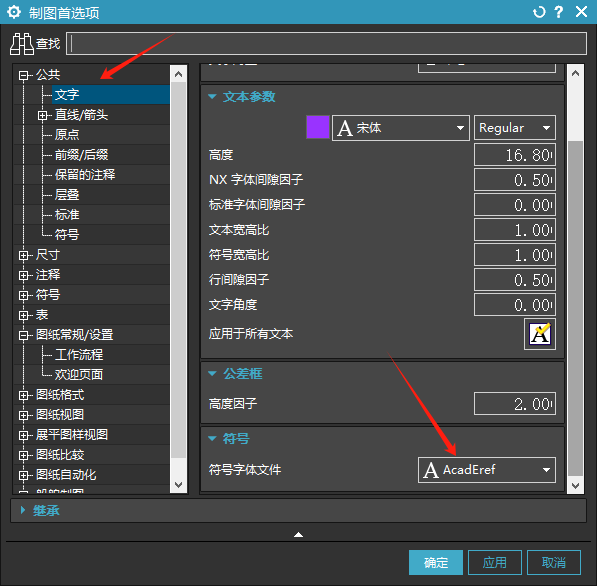Expand the 注释 tree node
This screenshot has height=586, width=597.
tap(24, 275)
